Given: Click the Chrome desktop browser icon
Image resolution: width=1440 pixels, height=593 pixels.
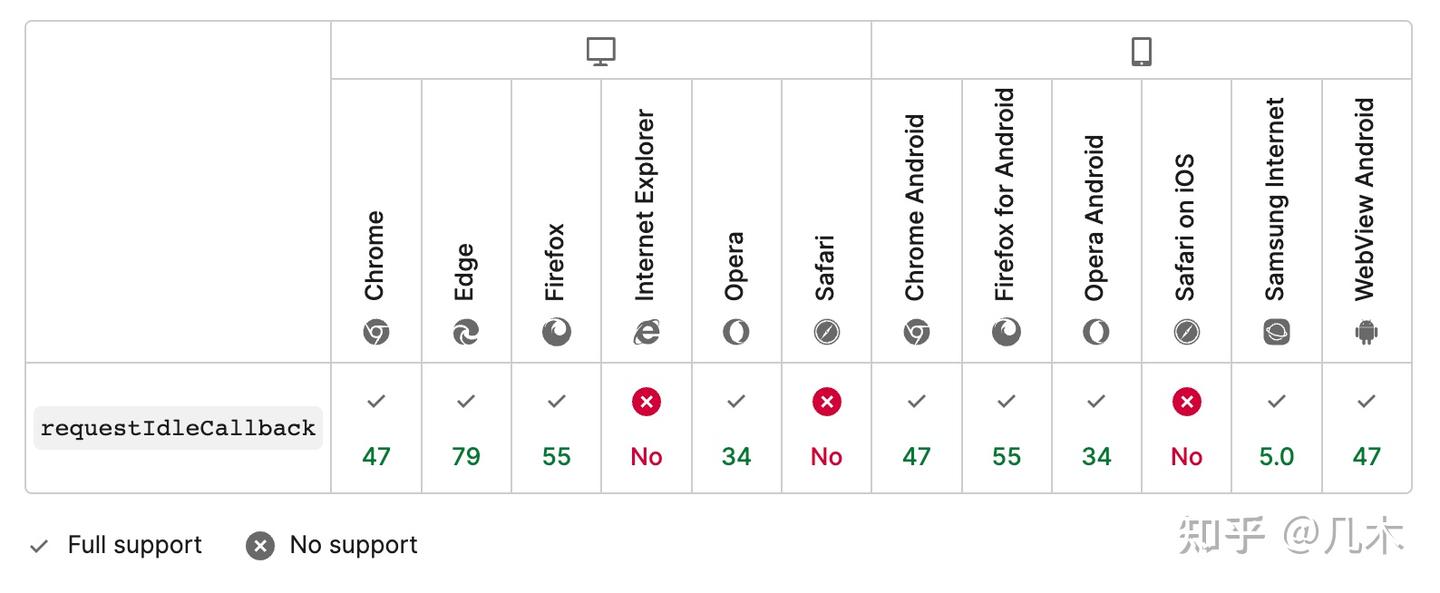Looking at the screenshot, I should (376, 332).
